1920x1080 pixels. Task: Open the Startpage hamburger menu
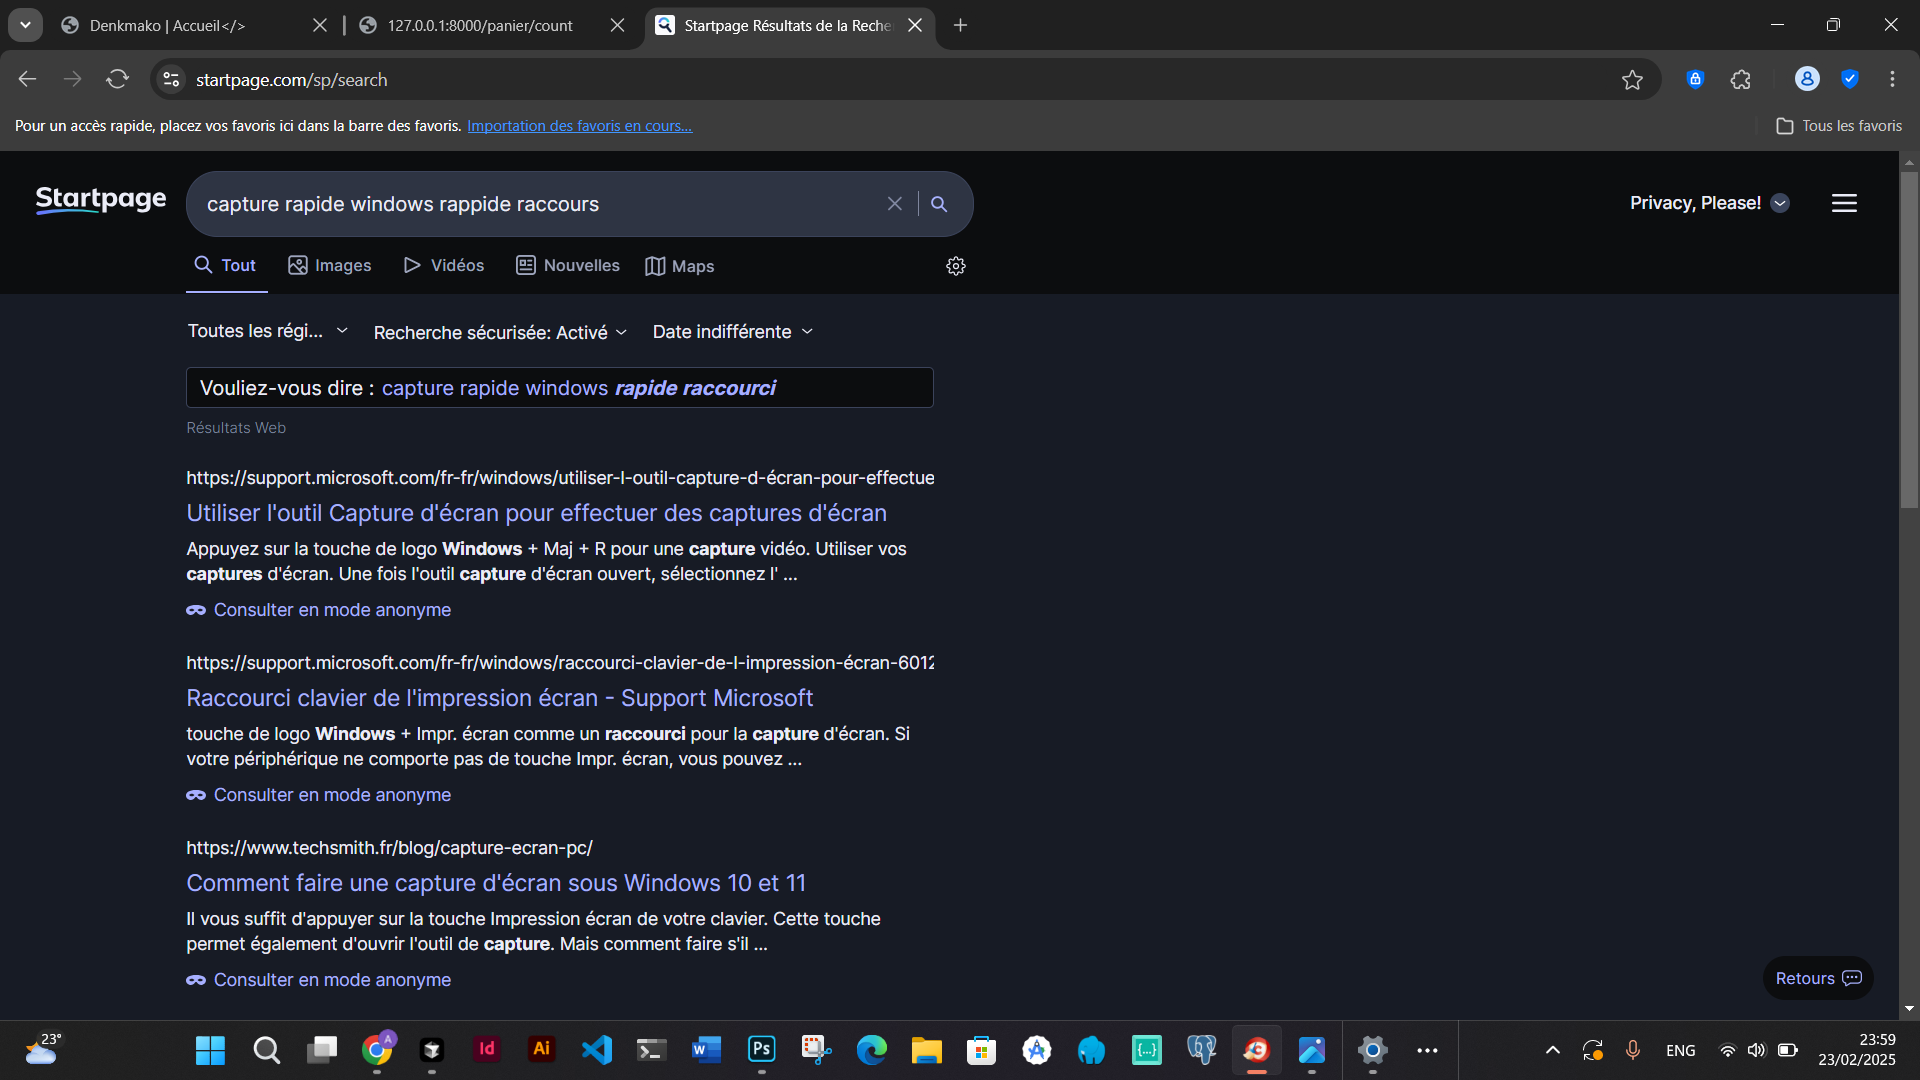click(x=1844, y=203)
